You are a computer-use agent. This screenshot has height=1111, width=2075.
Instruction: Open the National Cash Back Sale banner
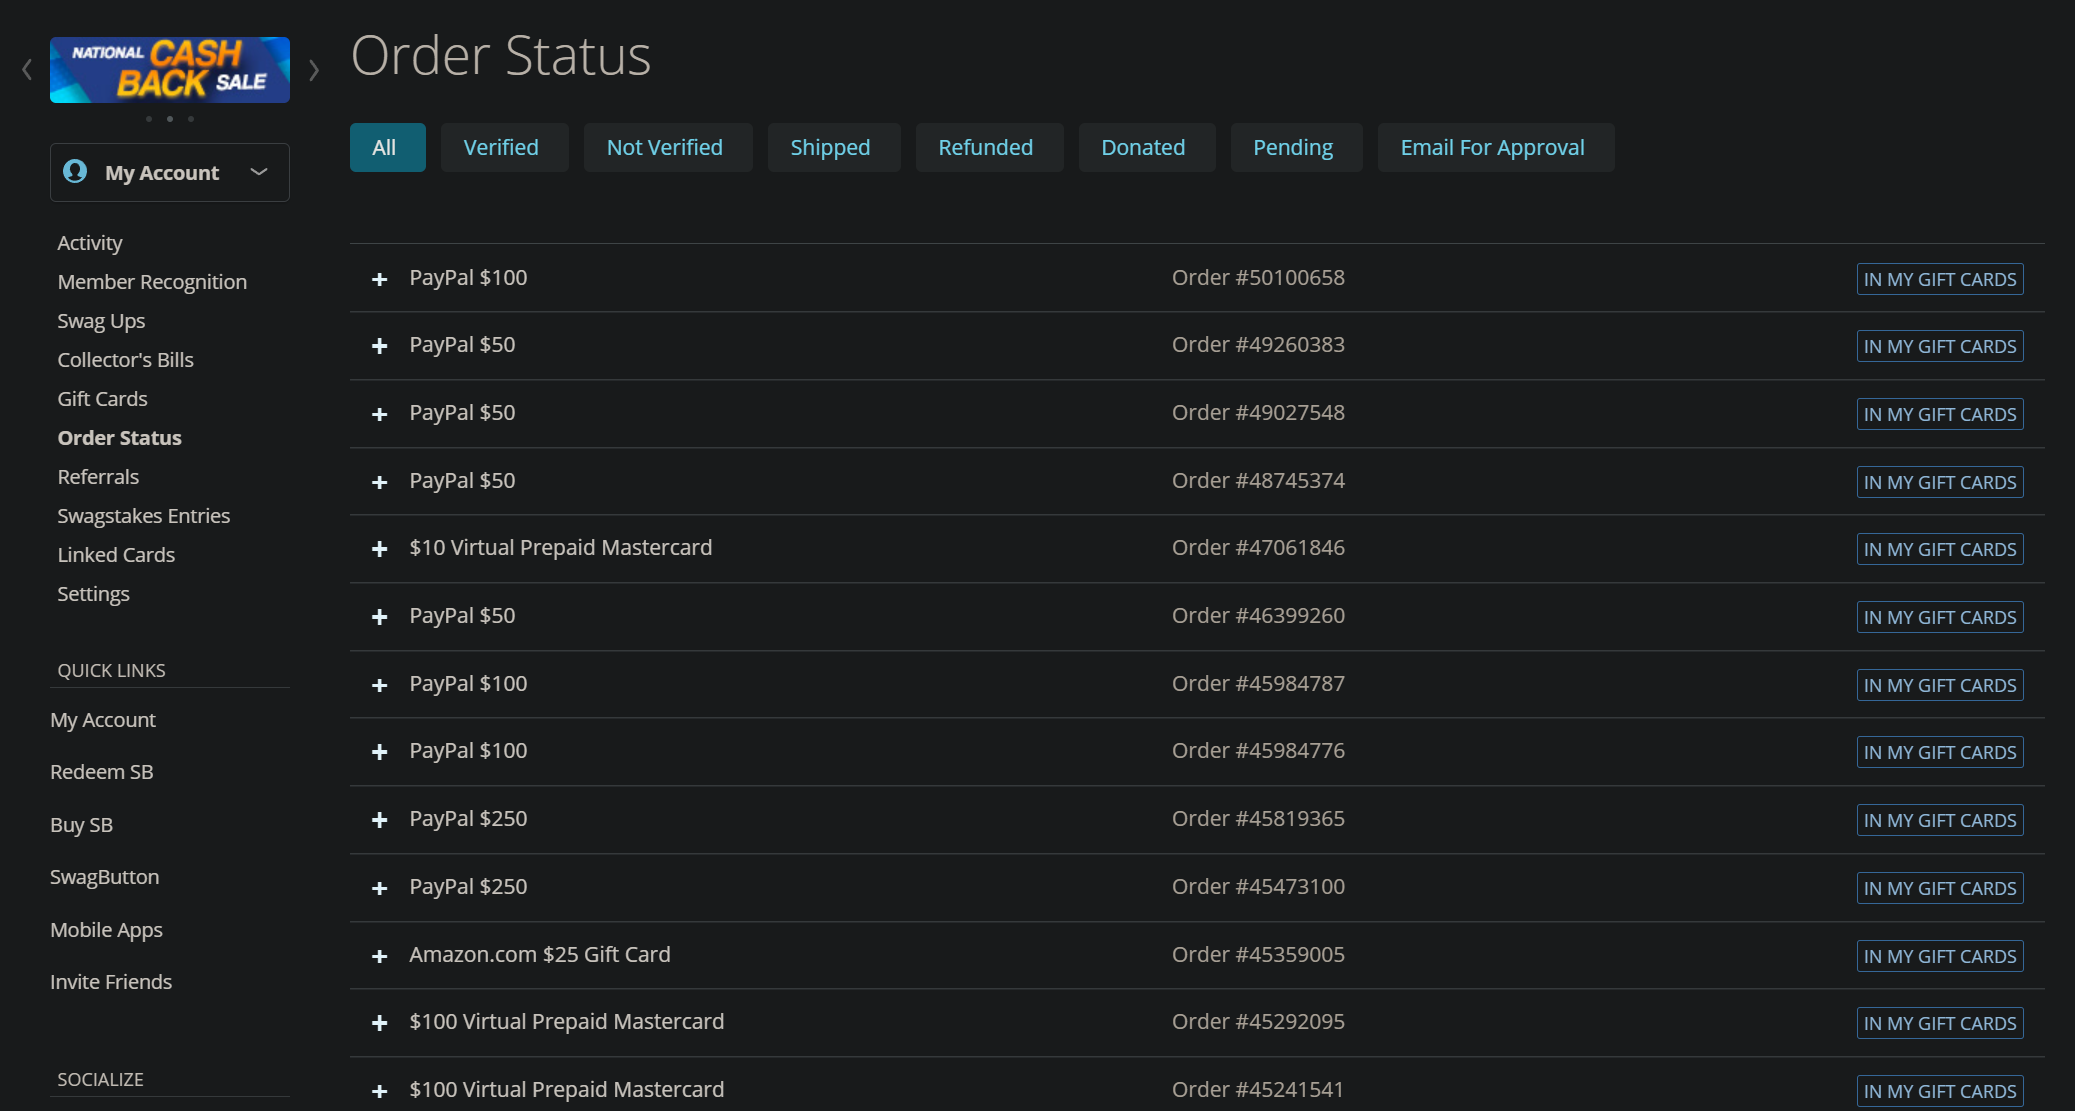170,70
